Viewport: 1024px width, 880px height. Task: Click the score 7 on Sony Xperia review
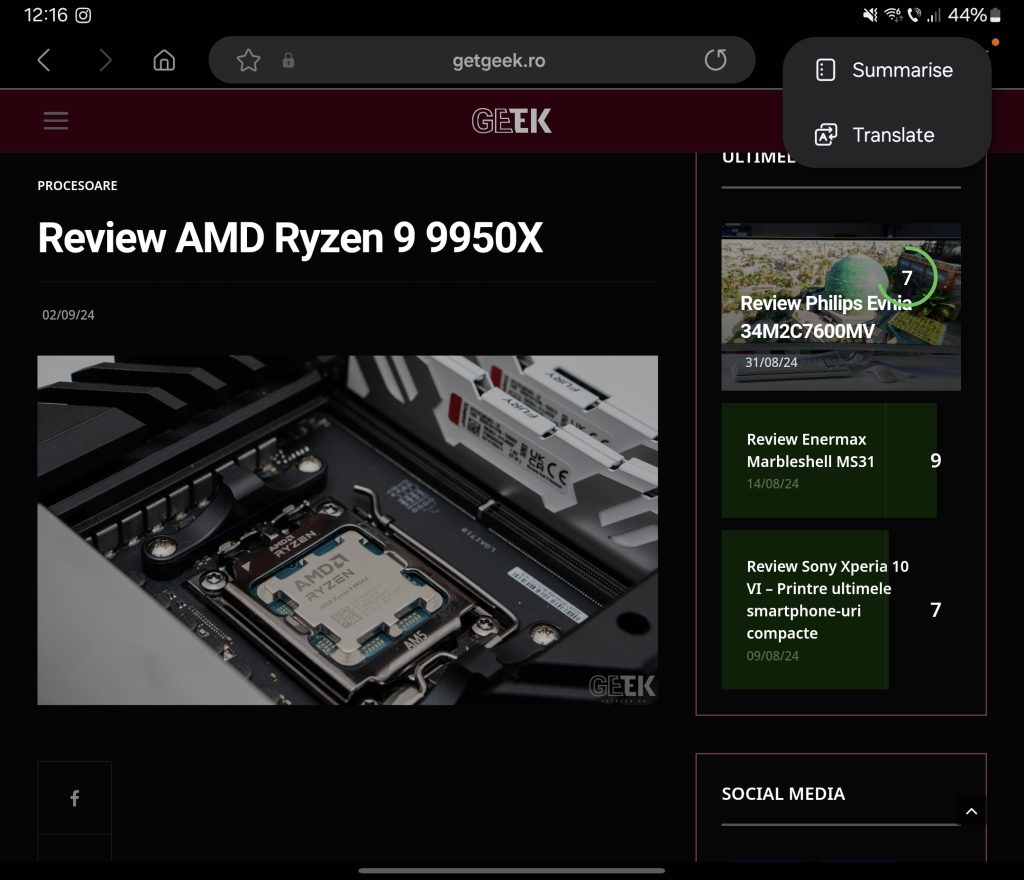point(935,610)
